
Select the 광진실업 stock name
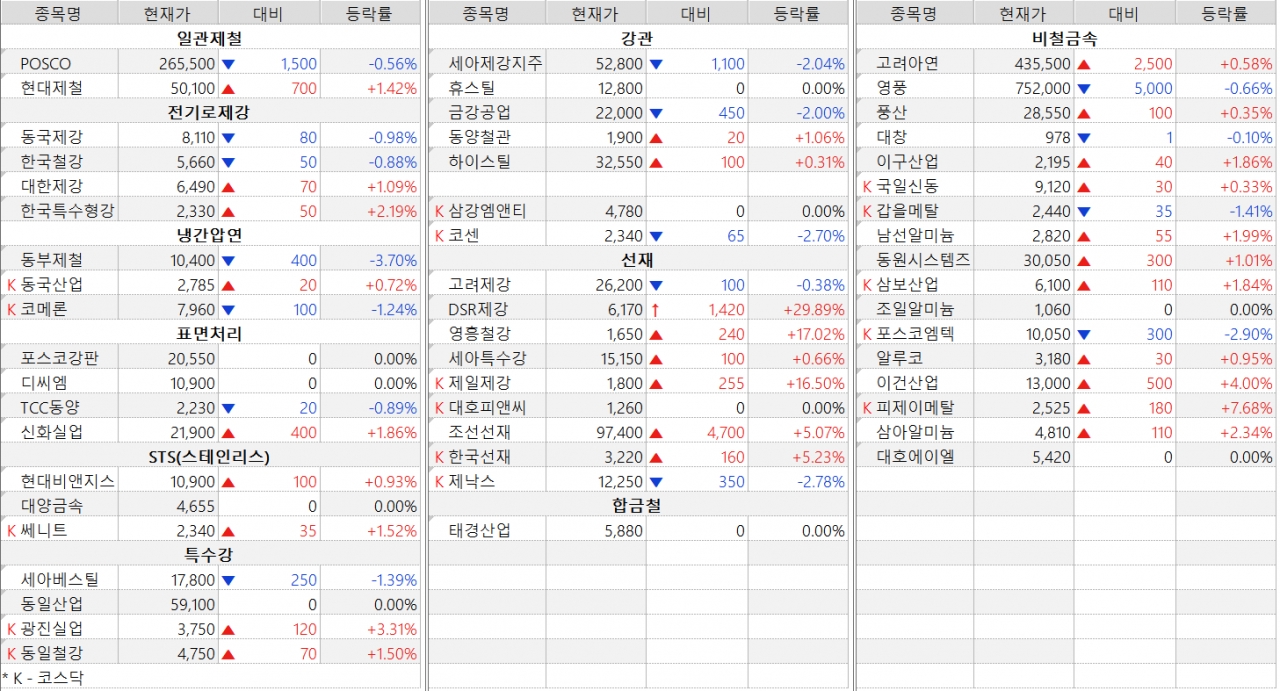coord(52,629)
